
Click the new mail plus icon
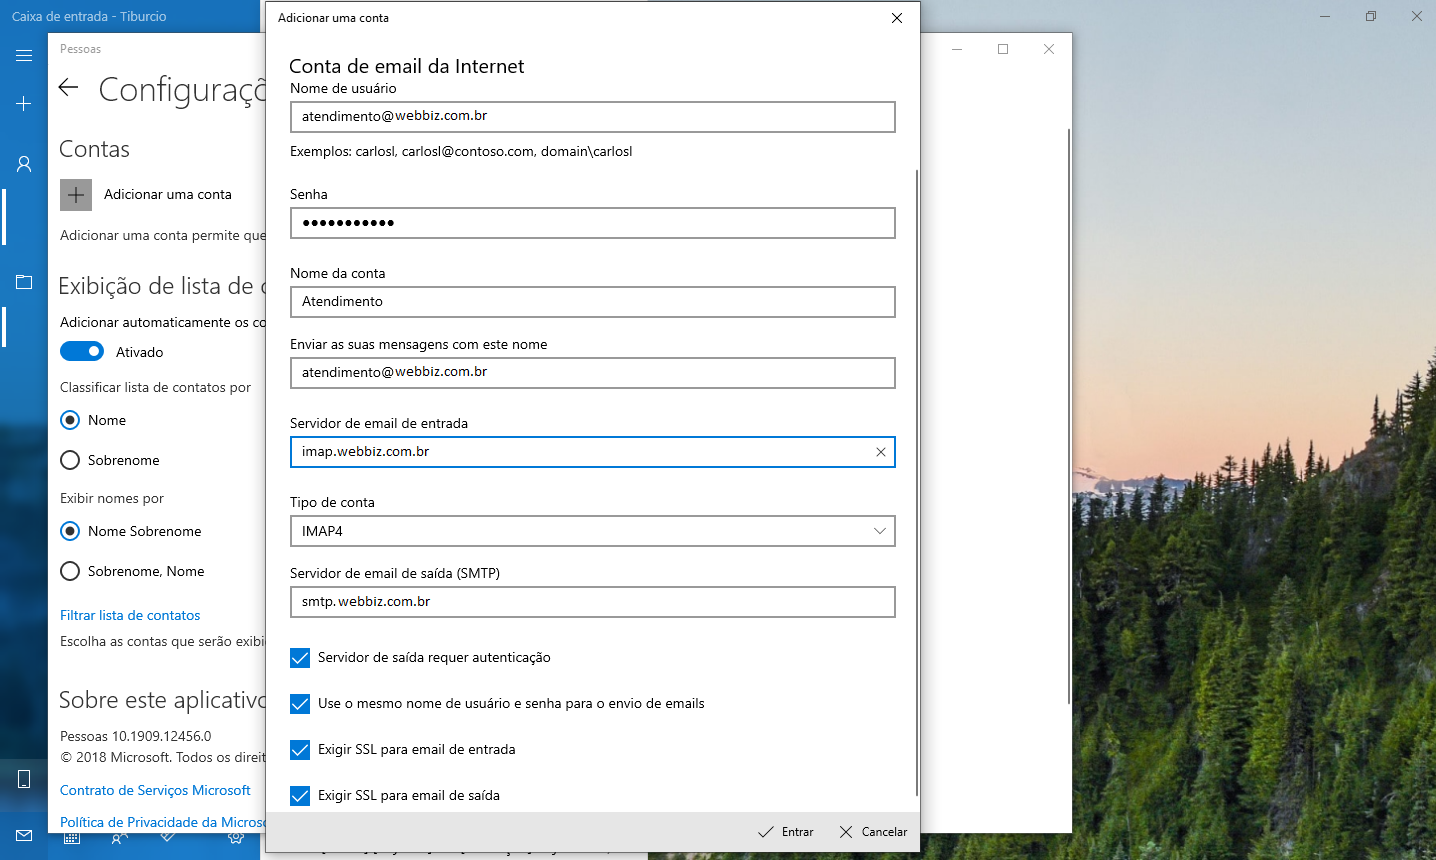click(x=24, y=104)
